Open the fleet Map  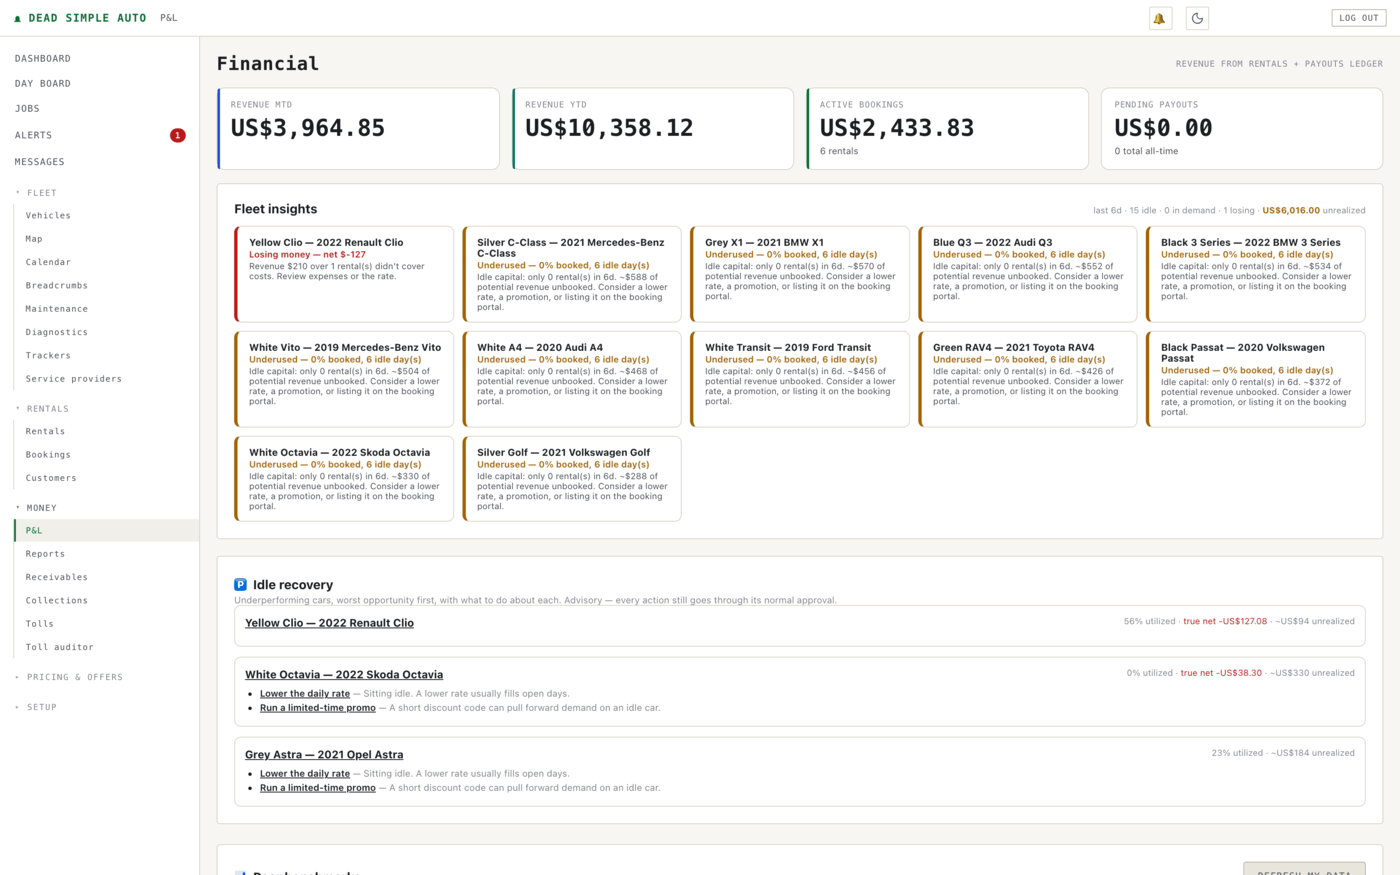[x=106, y=239]
